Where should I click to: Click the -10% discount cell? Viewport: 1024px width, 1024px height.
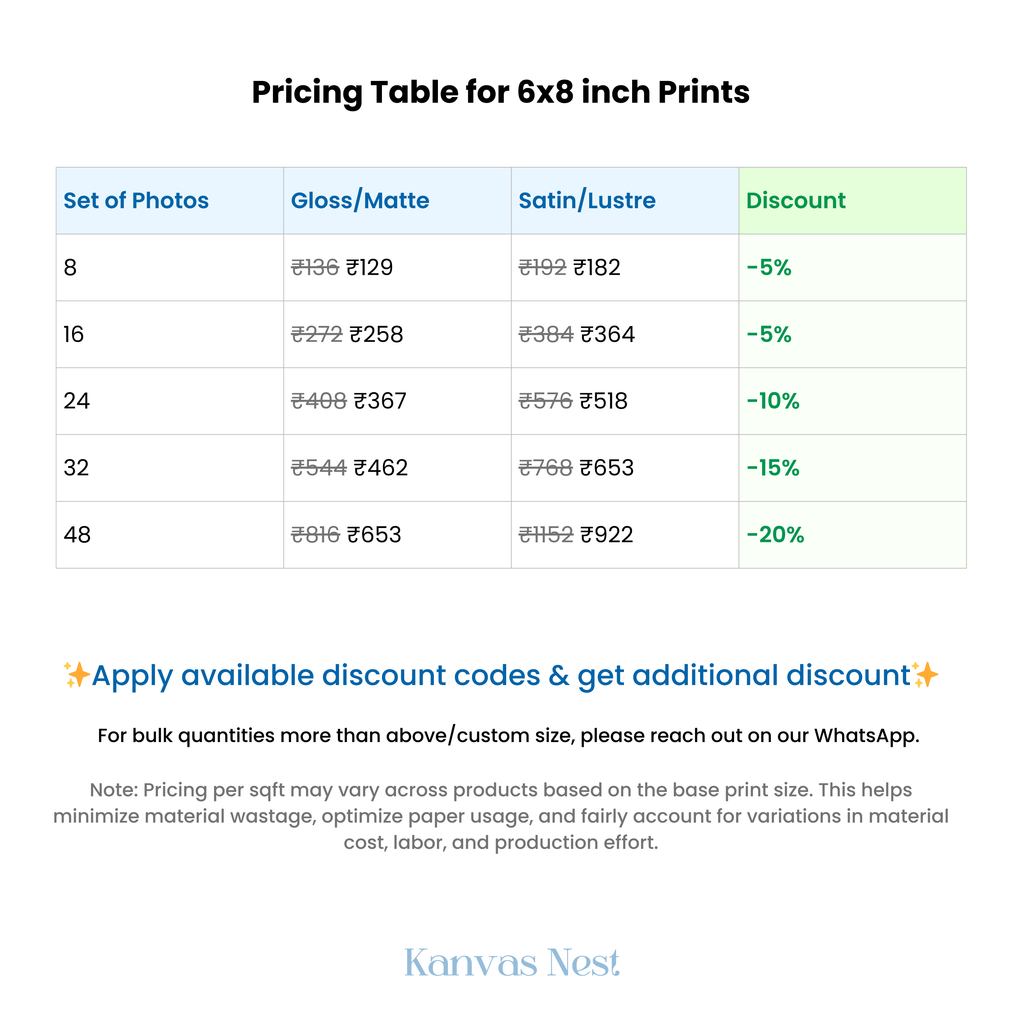tap(773, 401)
